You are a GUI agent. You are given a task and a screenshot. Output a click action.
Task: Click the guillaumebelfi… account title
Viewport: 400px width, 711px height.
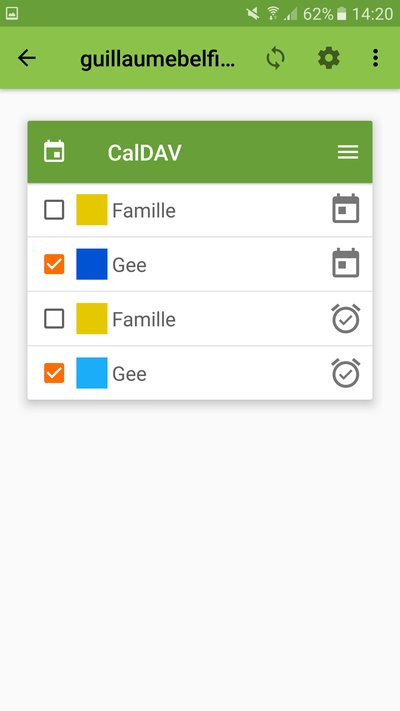[x=158, y=59]
